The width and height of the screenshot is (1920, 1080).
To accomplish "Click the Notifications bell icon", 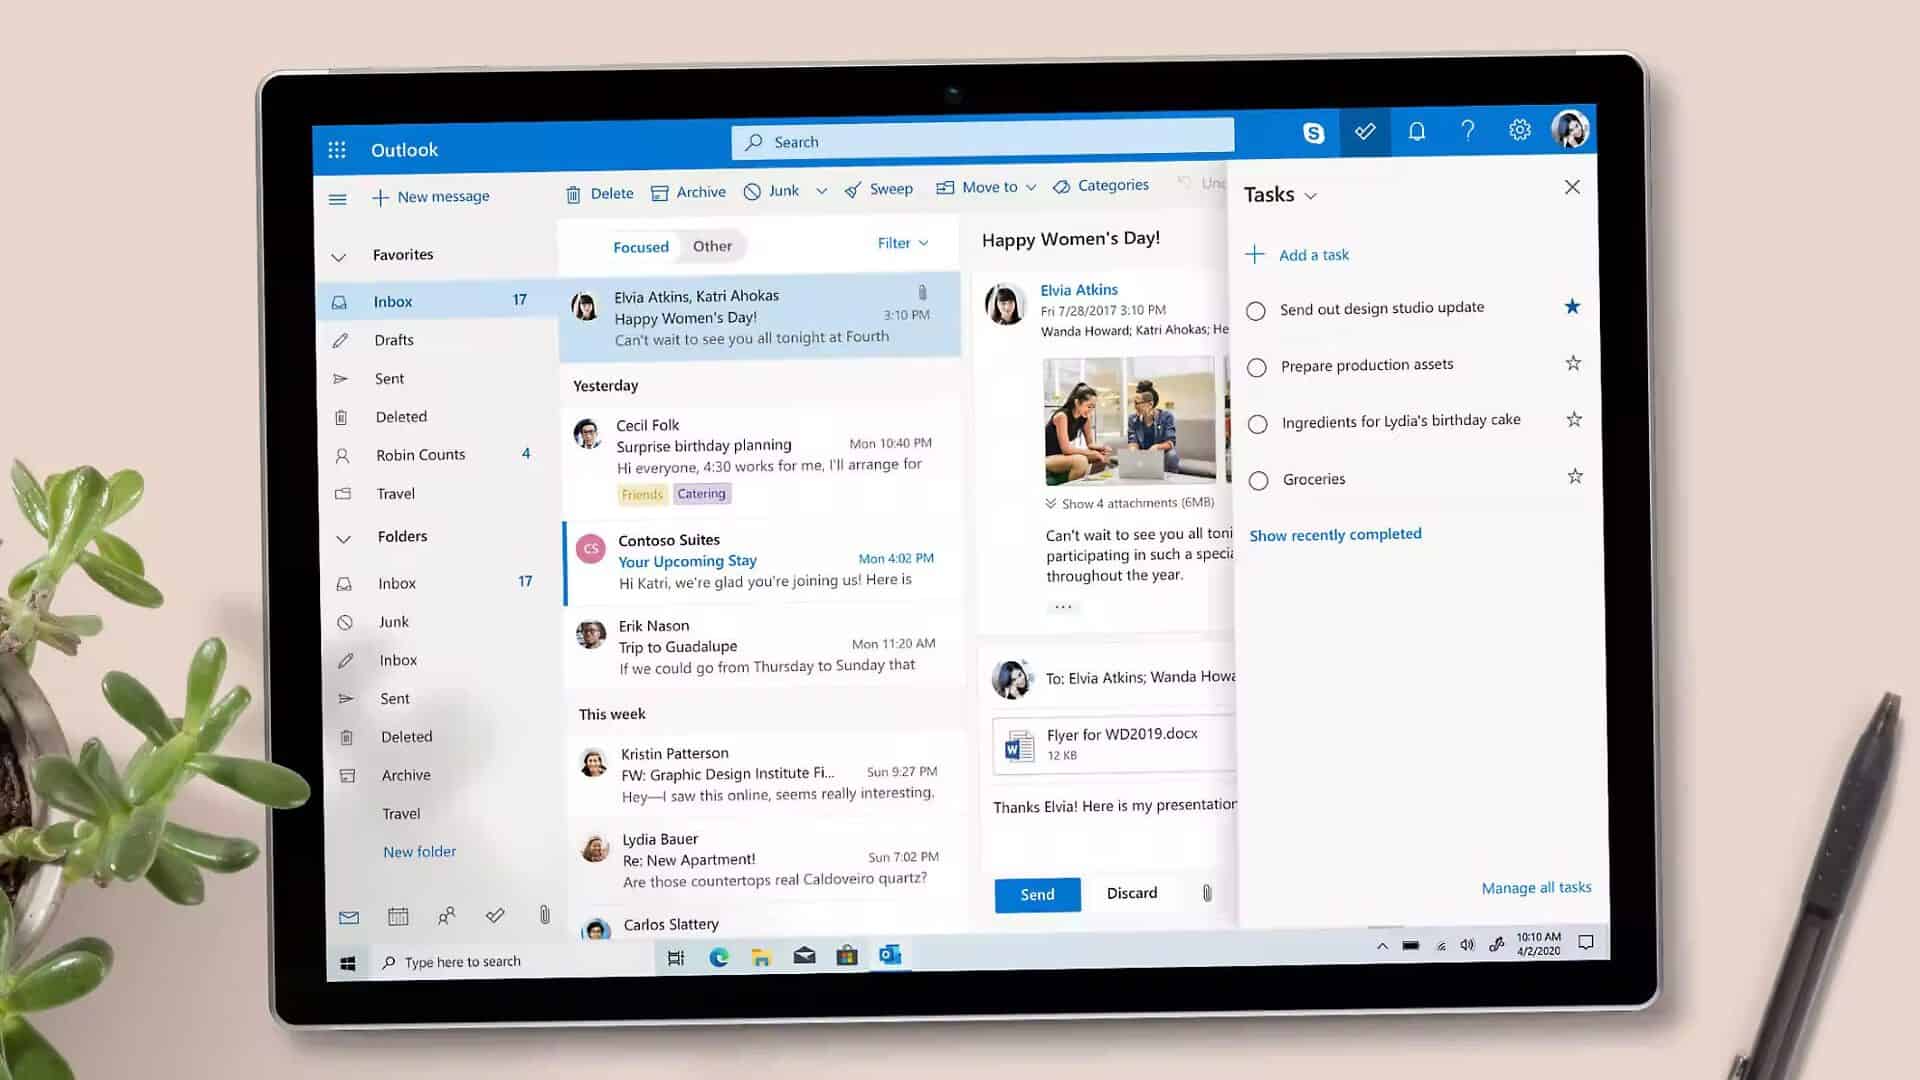I will click(x=1416, y=131).
